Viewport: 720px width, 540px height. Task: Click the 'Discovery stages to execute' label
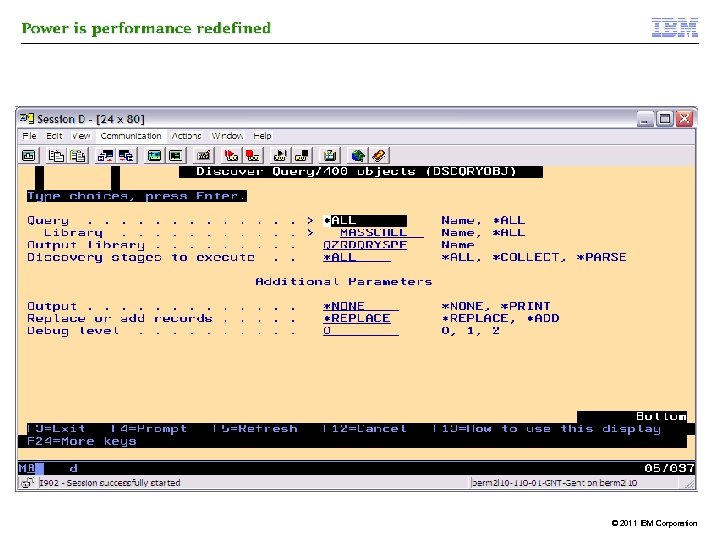click(x=141, y=257)
